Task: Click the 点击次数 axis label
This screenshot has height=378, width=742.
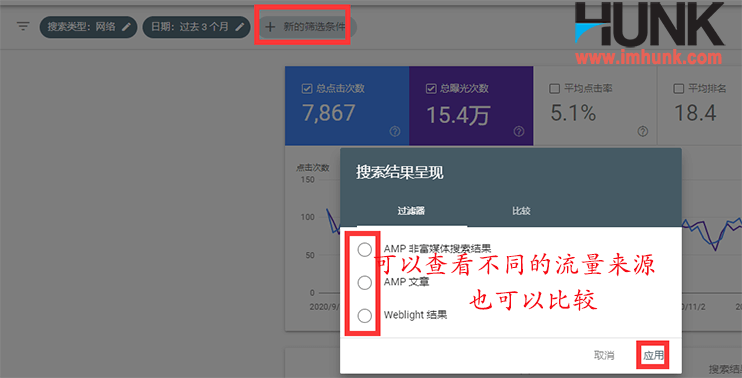Action: pyautogui.click(x=313, y=167)
